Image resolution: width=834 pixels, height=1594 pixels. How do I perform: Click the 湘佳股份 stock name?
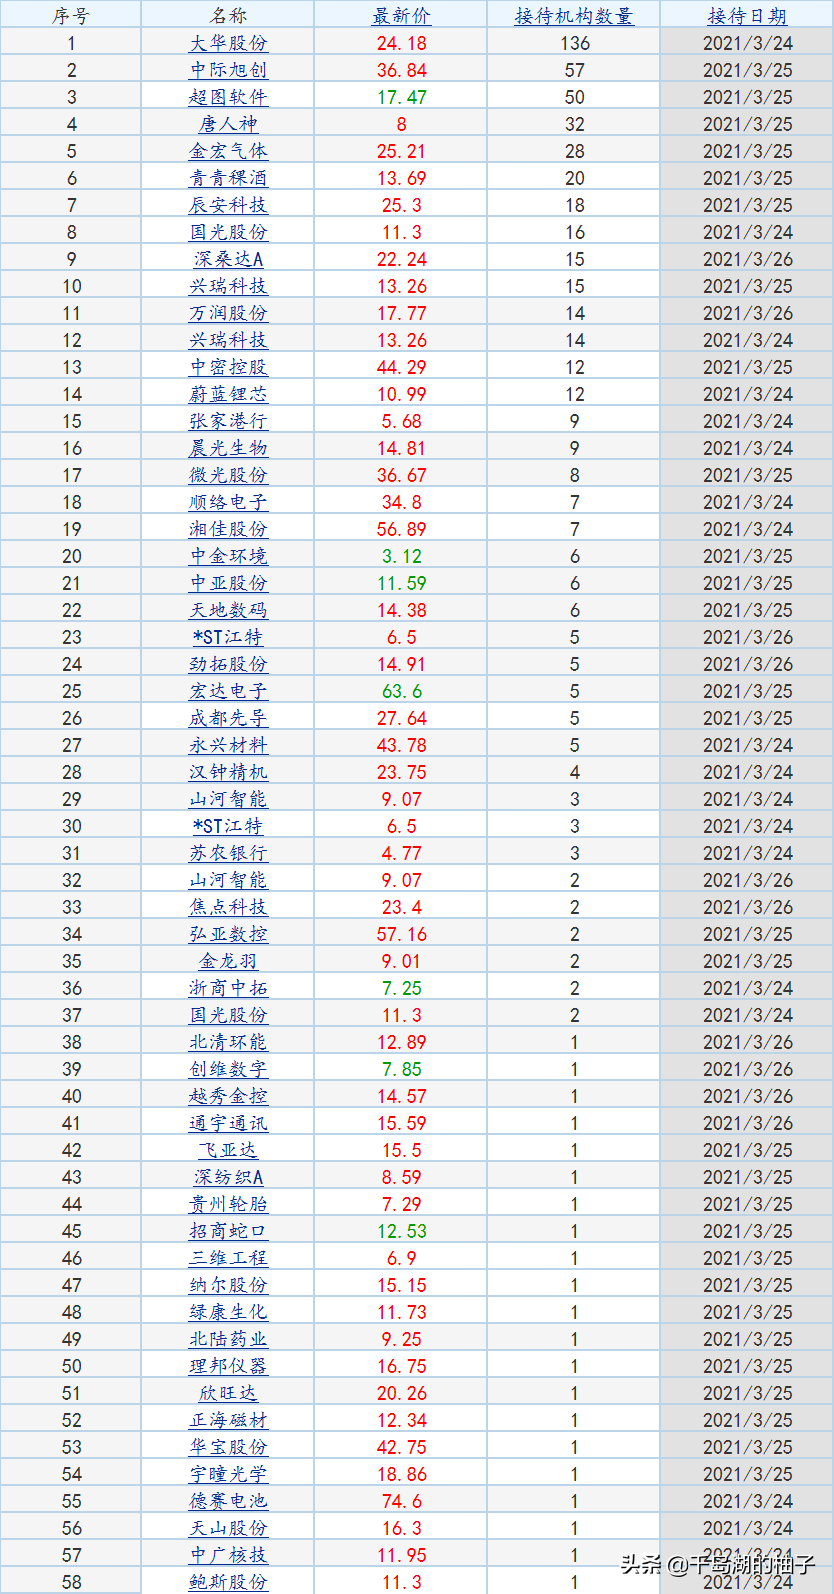click(x=228, y=529)
